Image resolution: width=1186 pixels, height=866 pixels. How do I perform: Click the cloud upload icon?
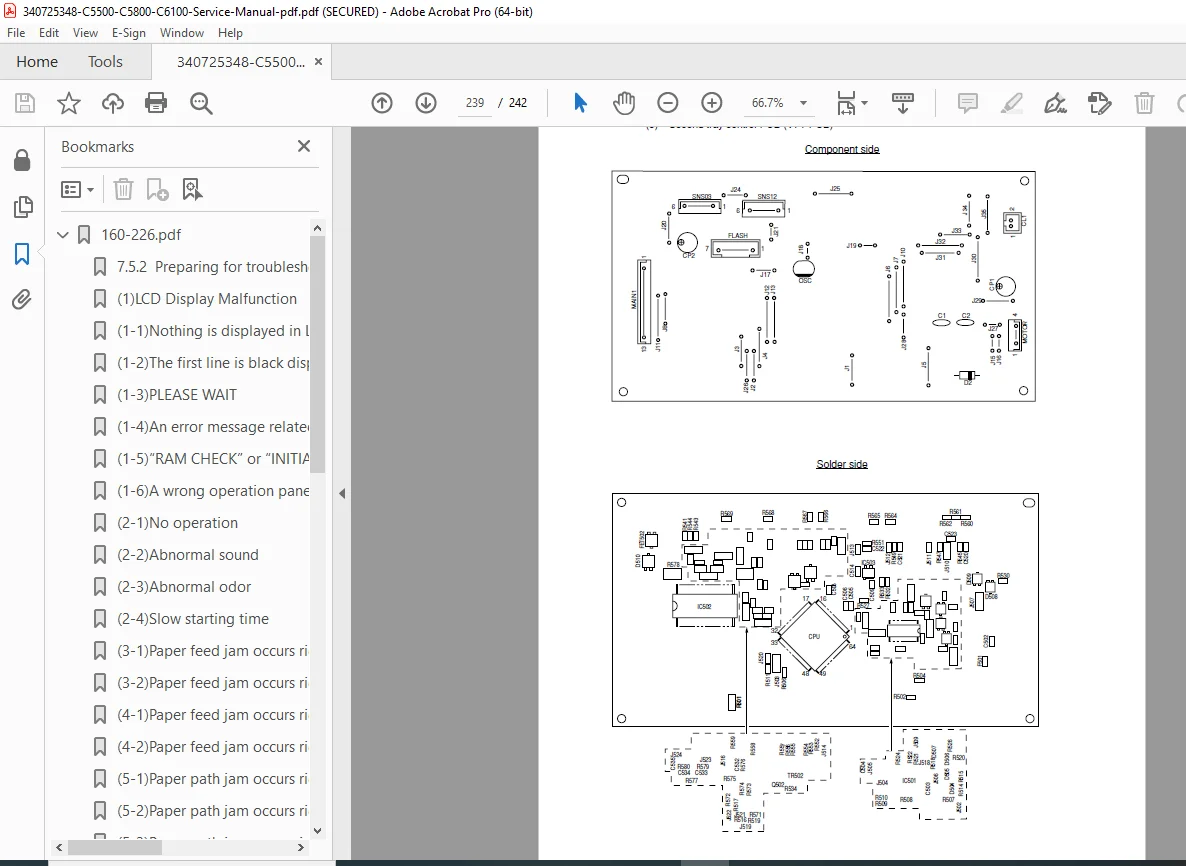pos(113,103)
